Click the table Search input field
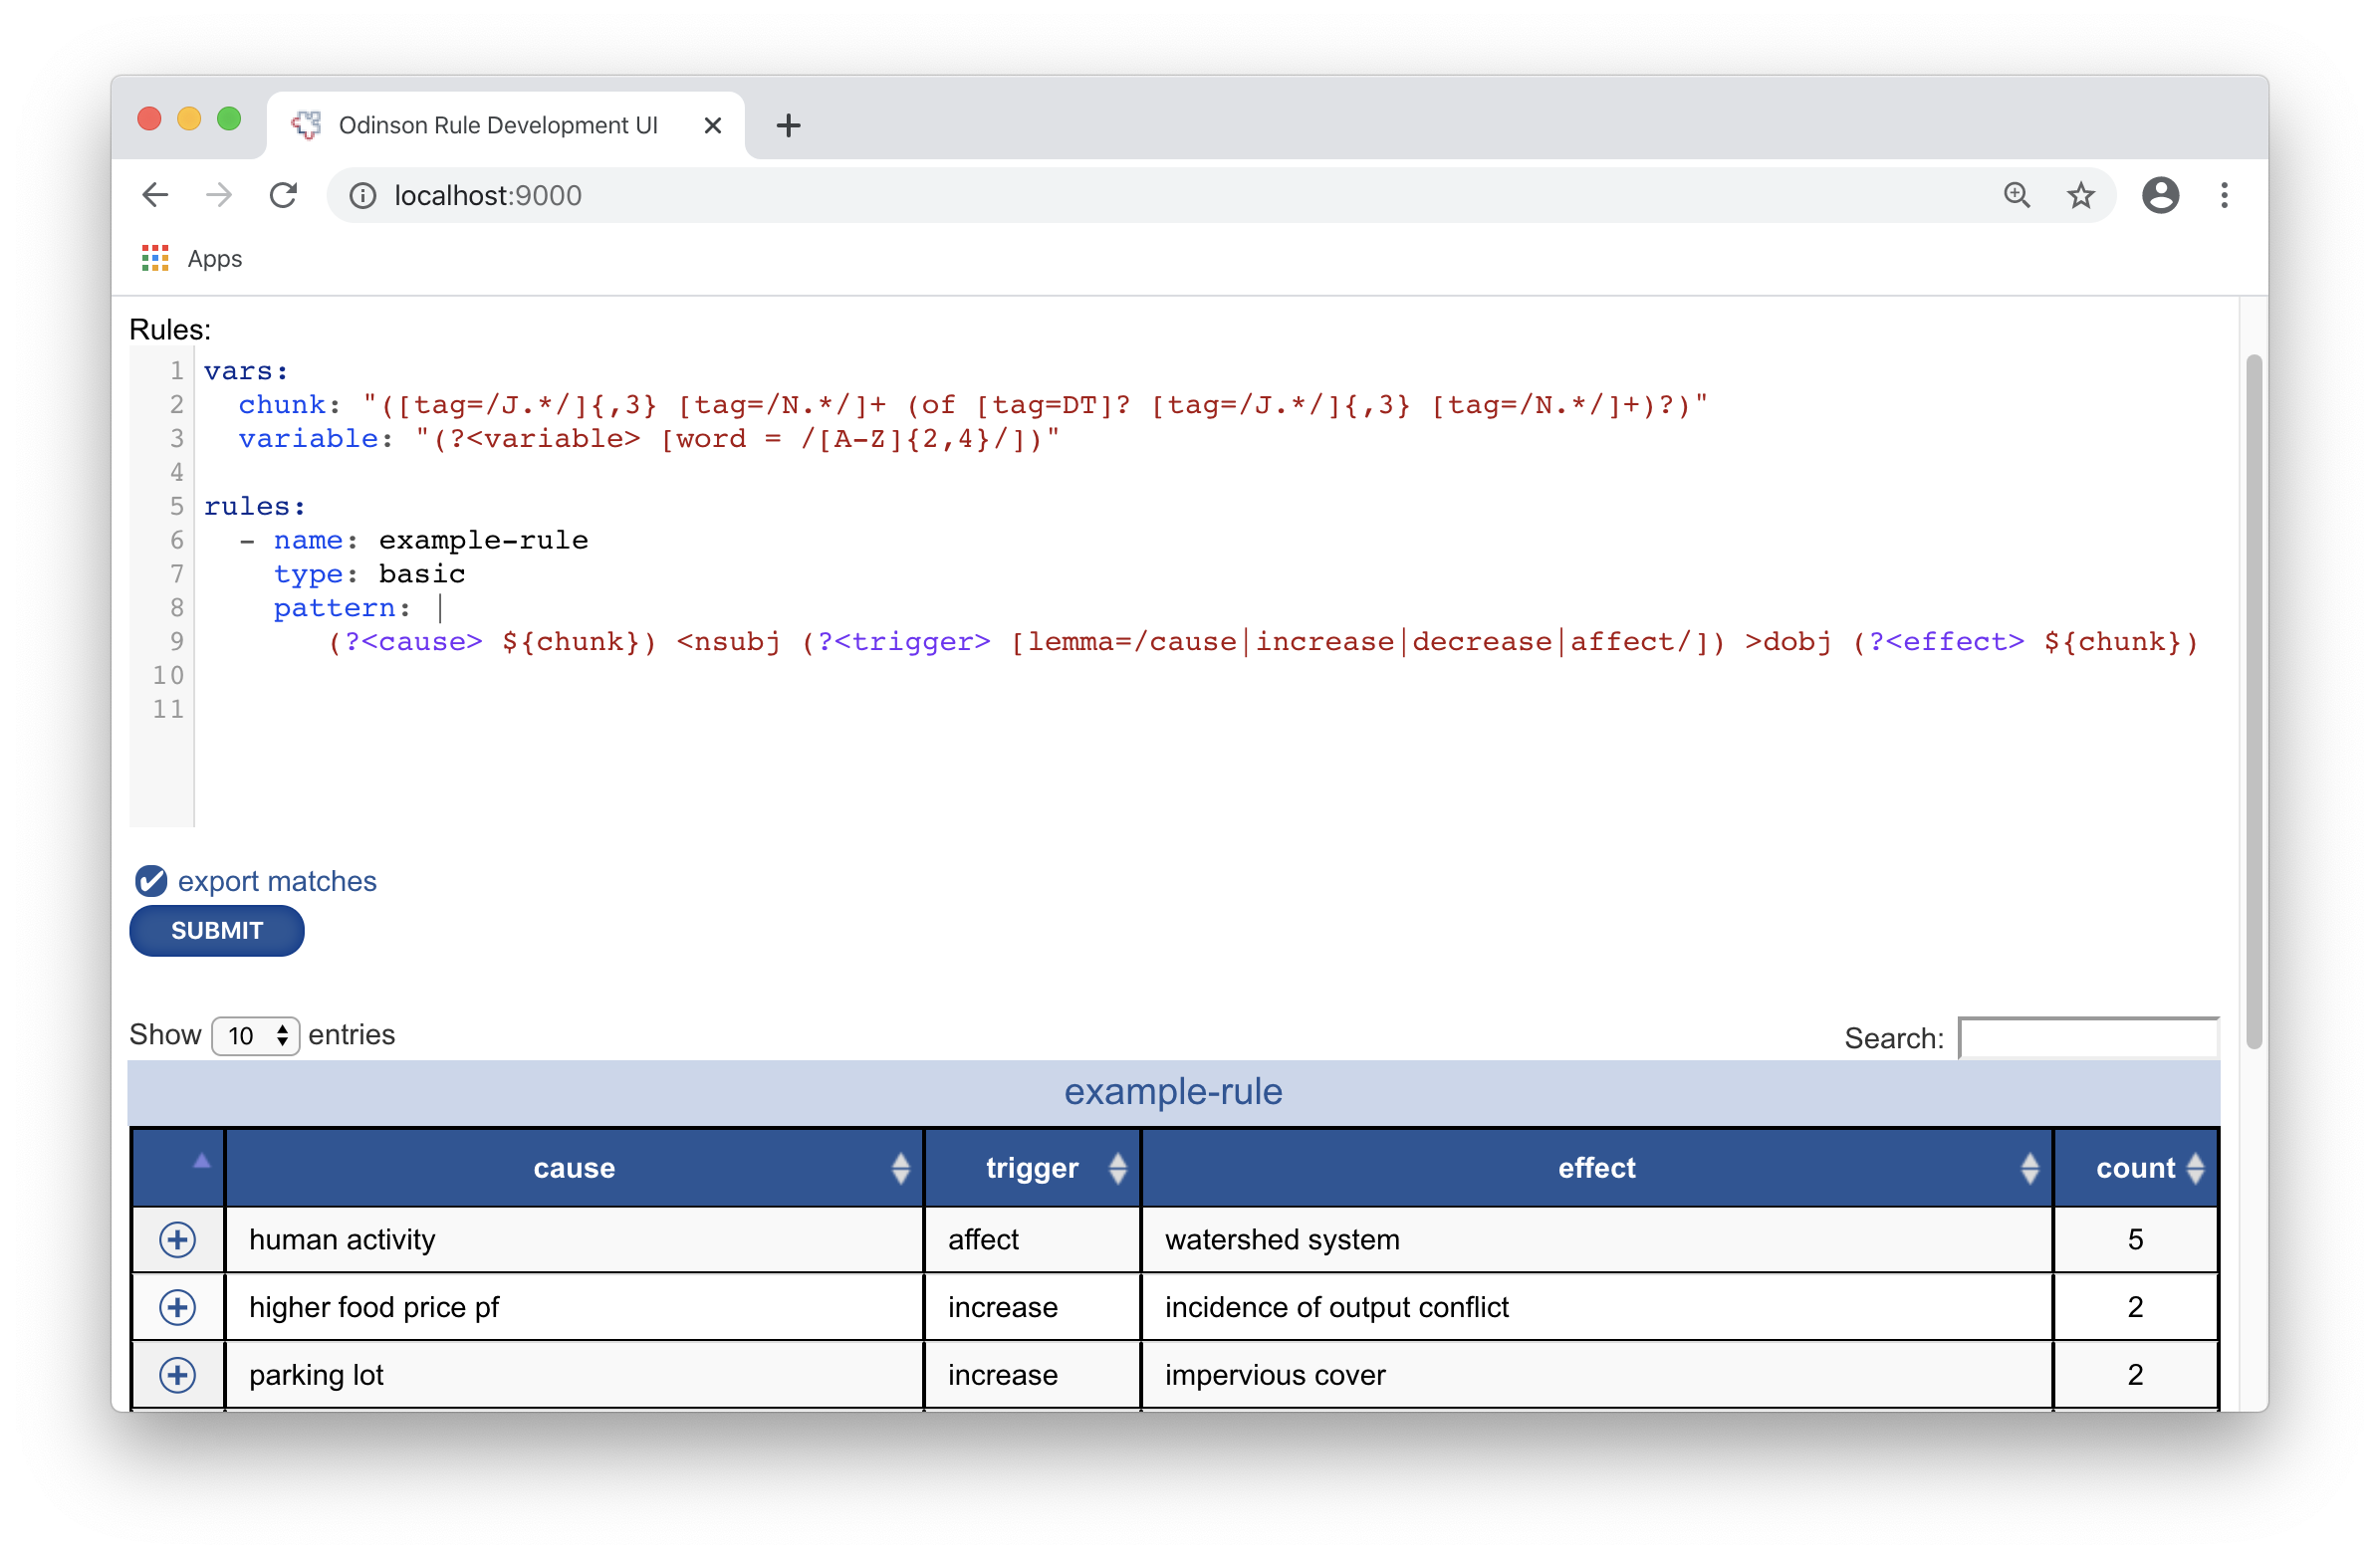Image resolution: width=2380 pixels, height=1559 pixels. (2088, 1038)
